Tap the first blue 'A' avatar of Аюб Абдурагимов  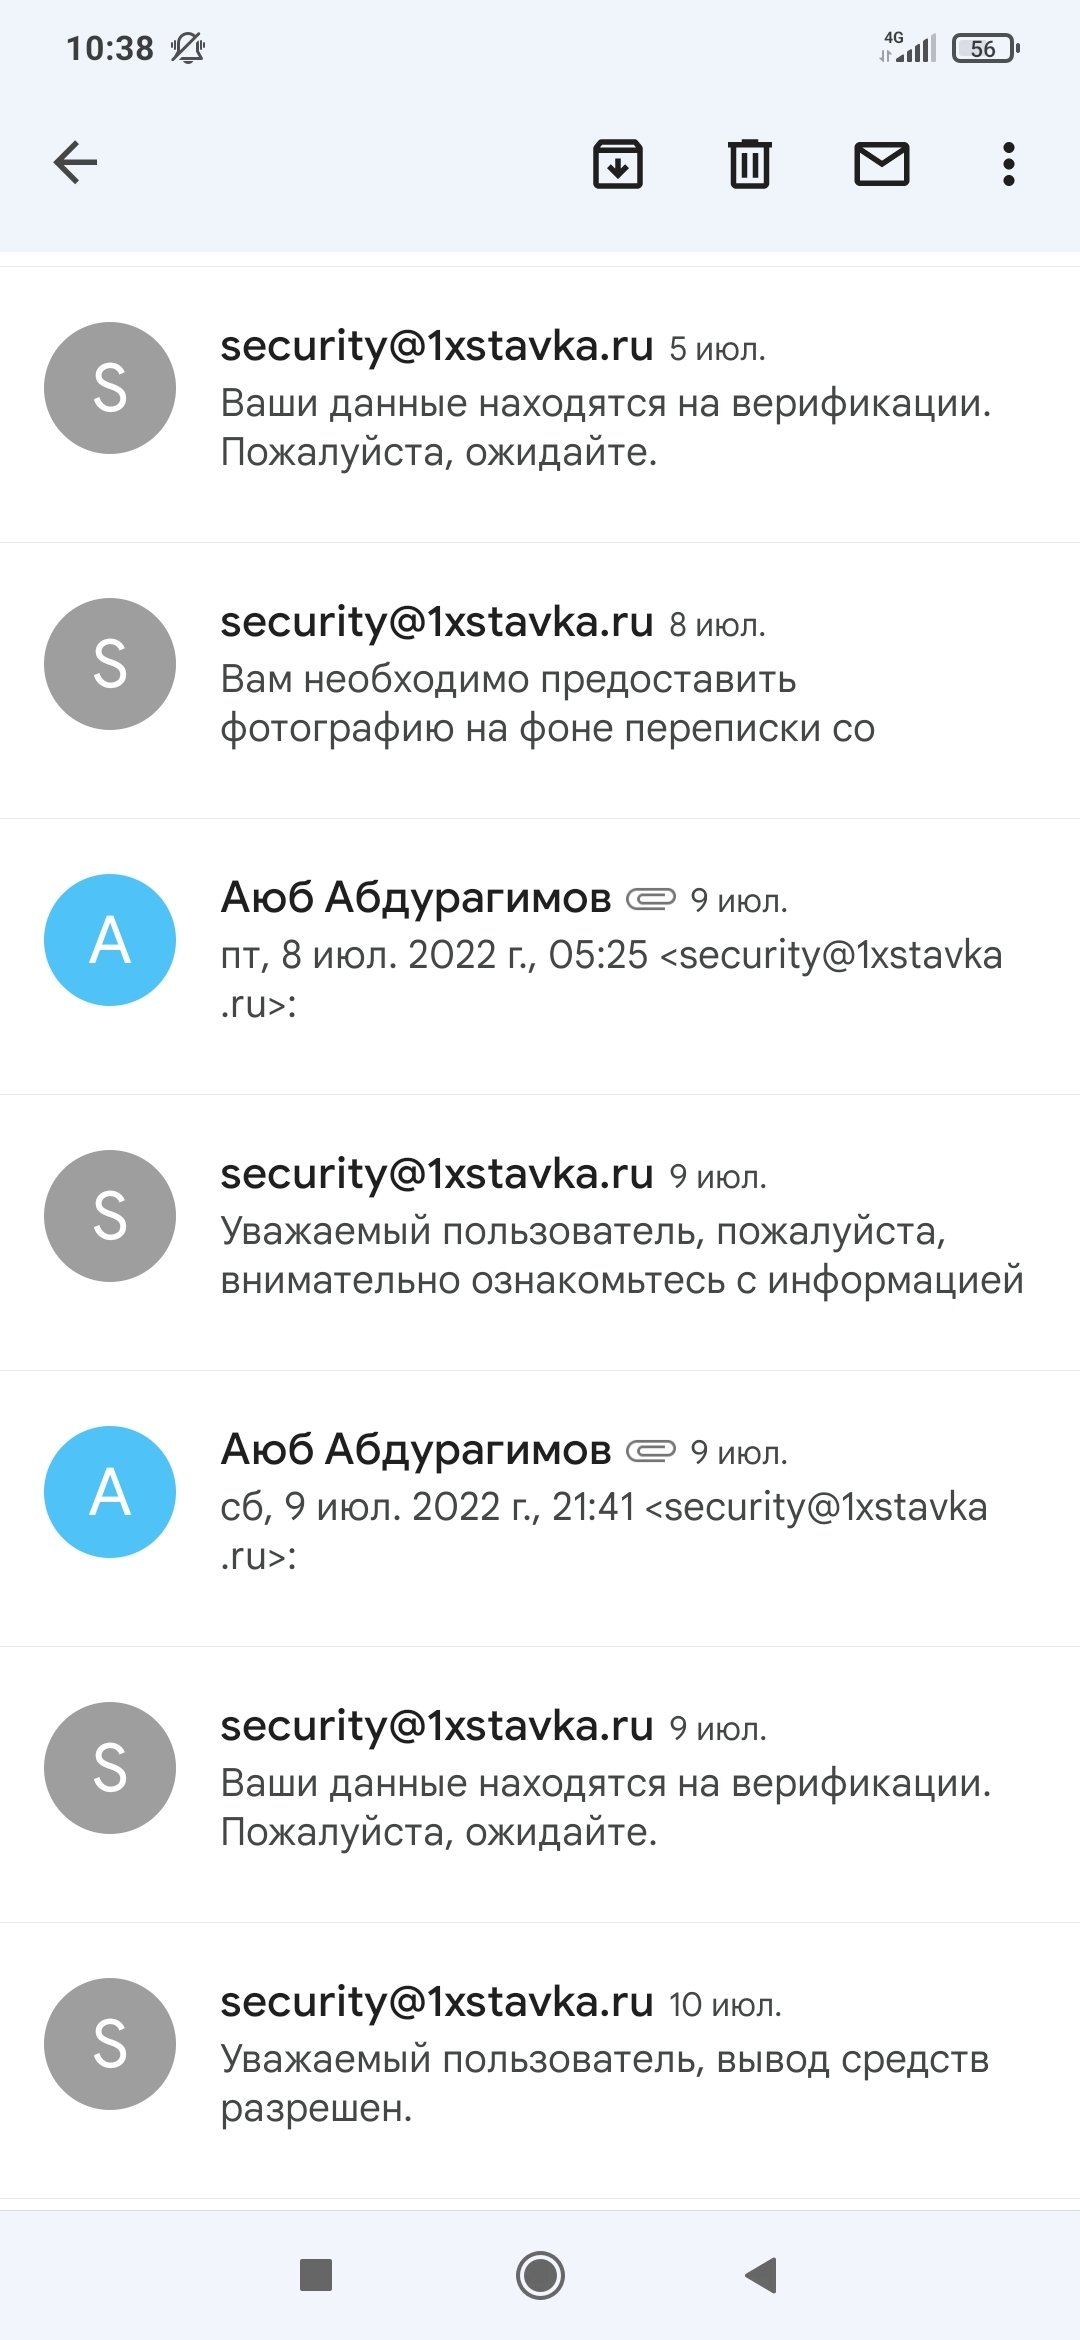point(110,940)
